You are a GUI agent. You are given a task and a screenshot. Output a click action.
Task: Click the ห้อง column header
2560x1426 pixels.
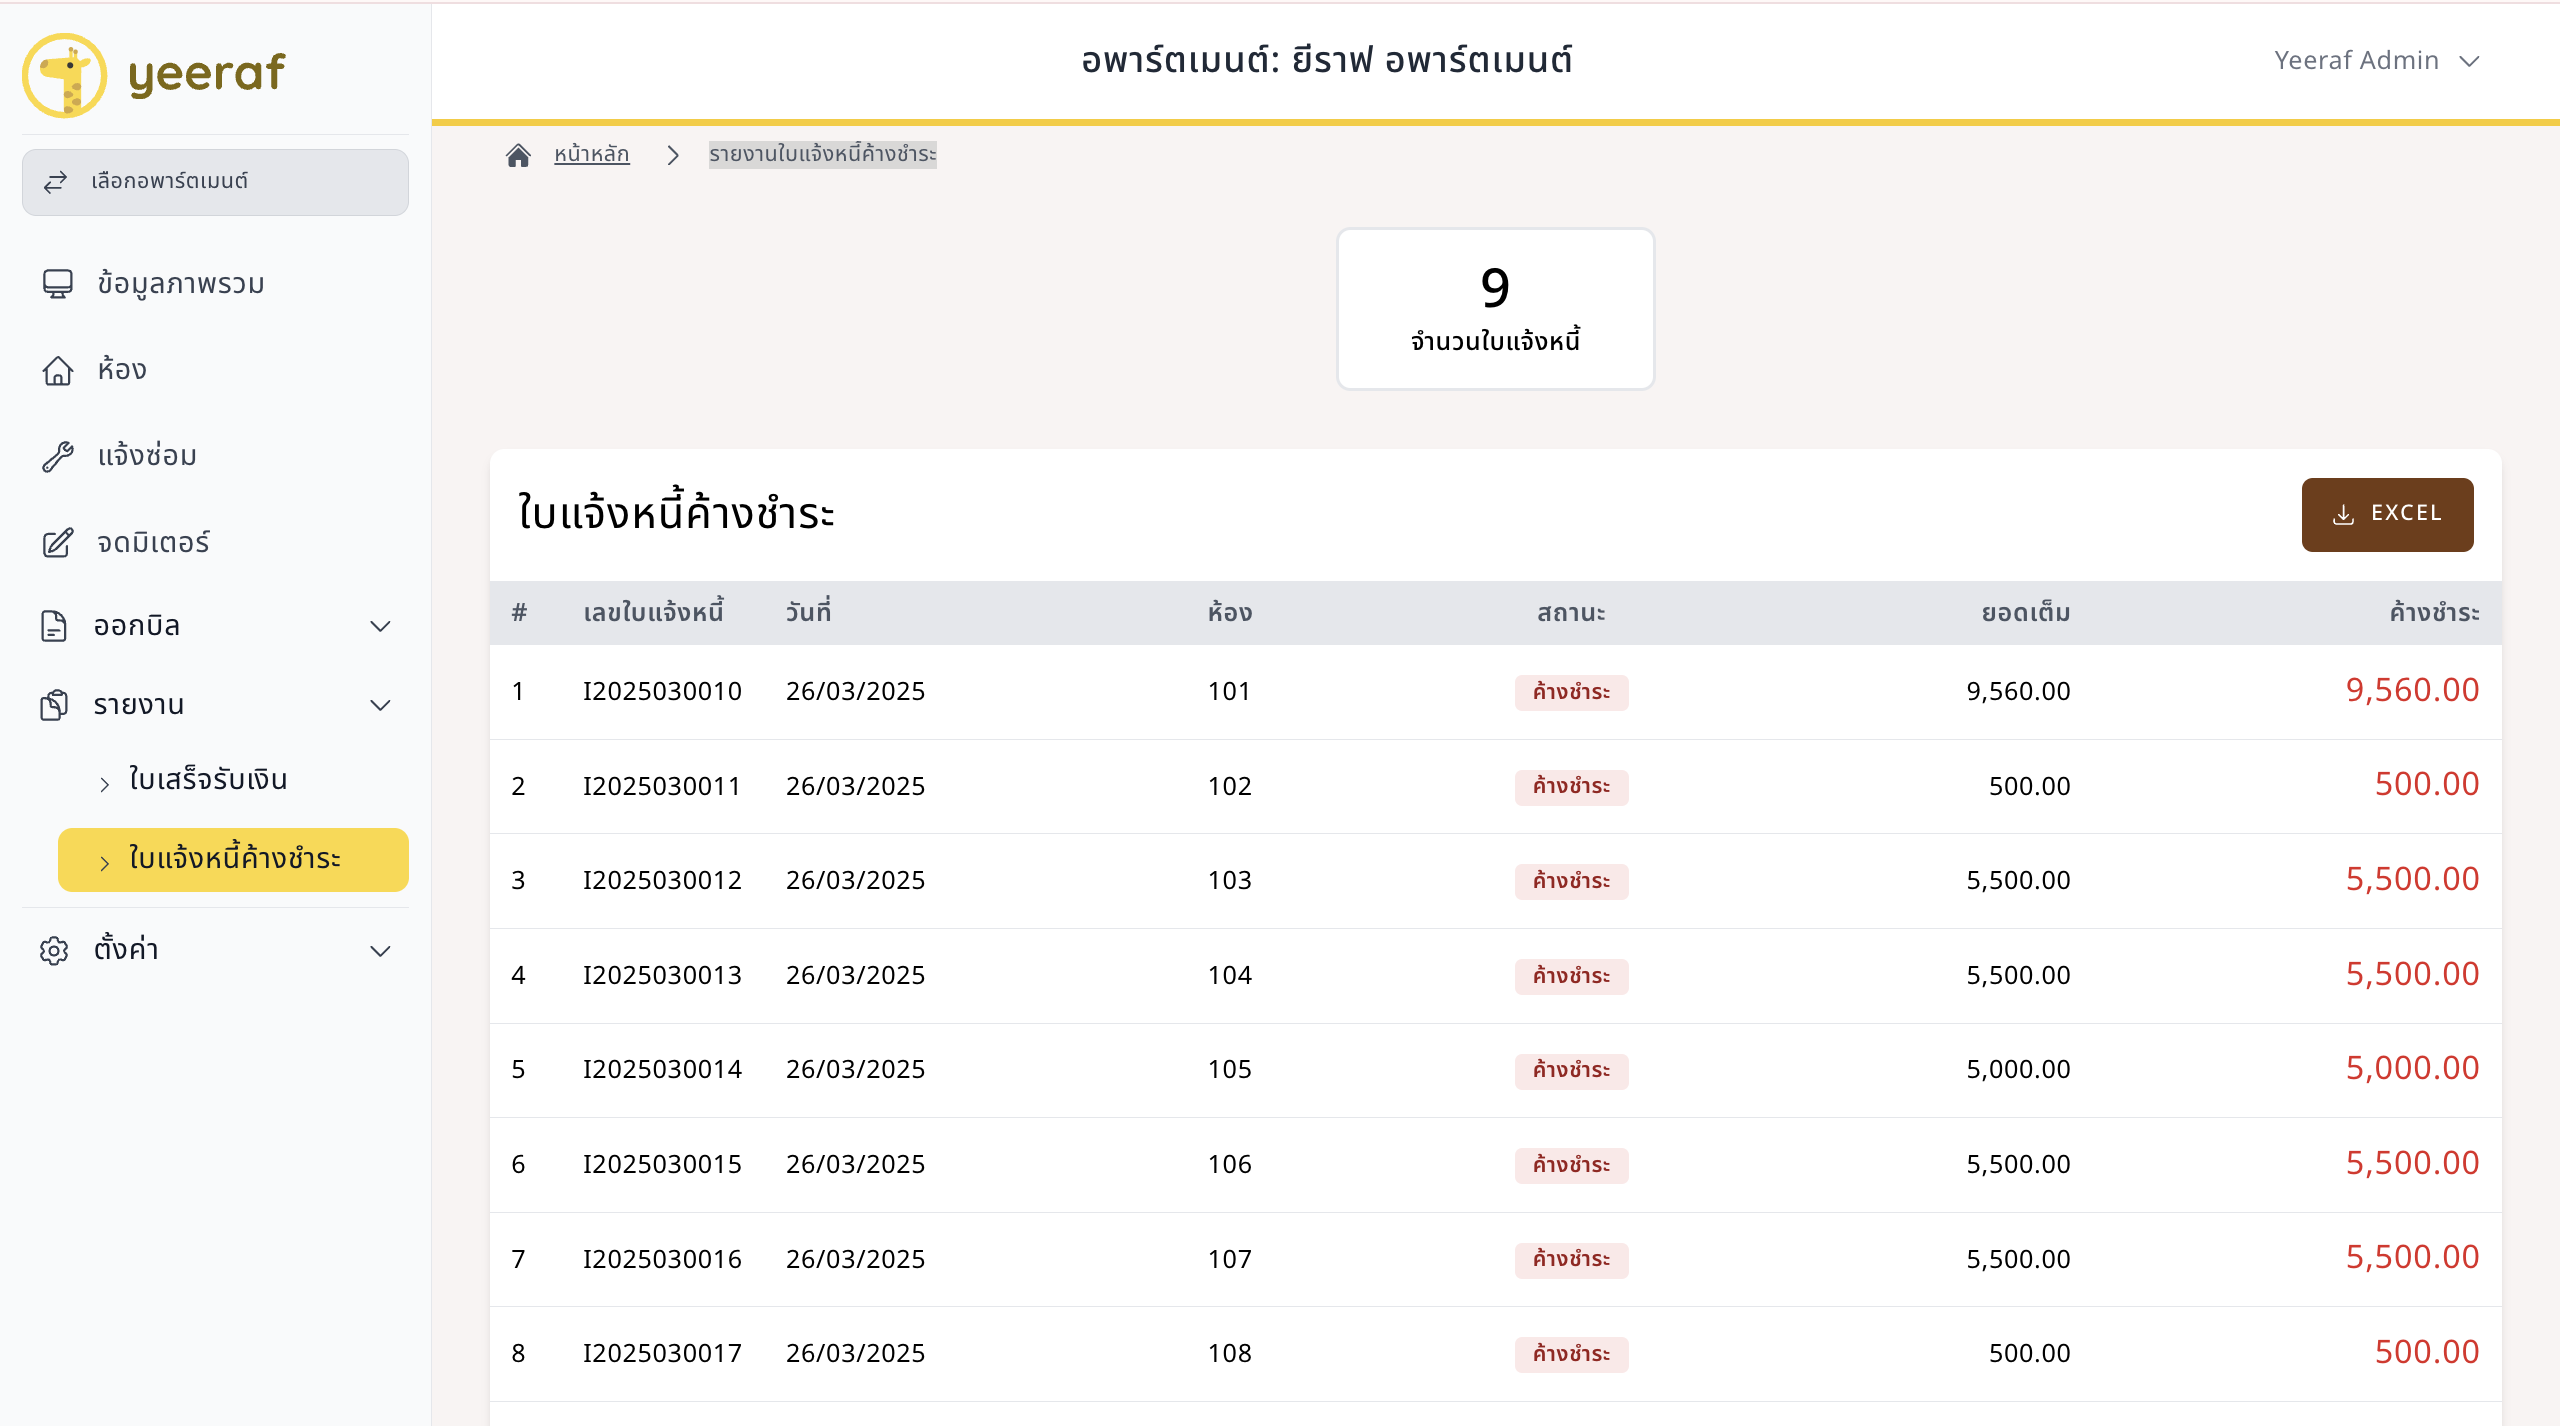tap(1230, 612)
